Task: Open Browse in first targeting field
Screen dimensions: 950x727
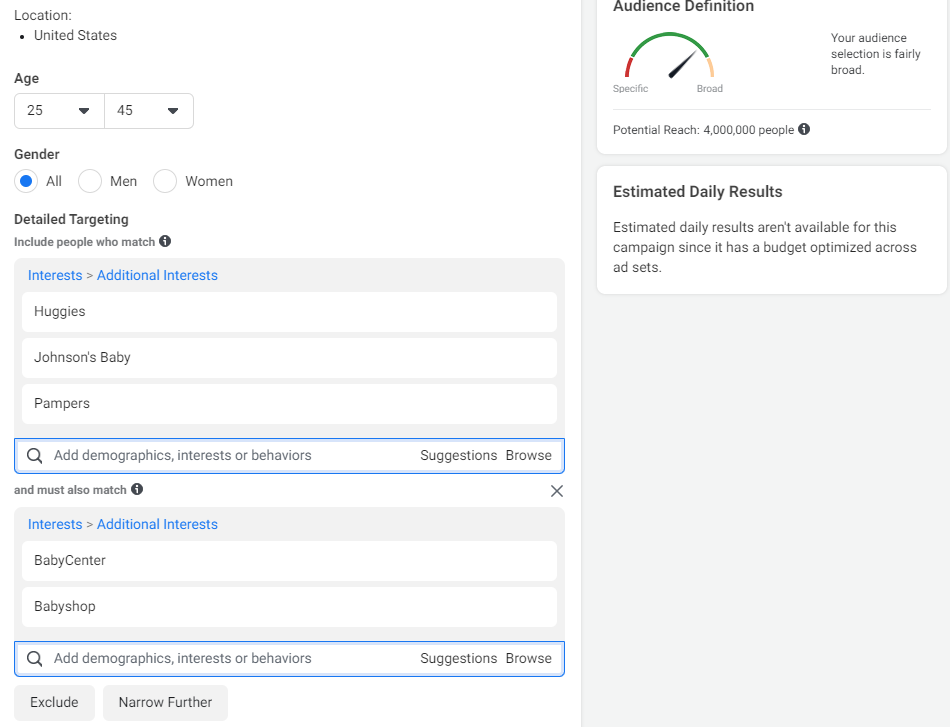Action: 528,456
